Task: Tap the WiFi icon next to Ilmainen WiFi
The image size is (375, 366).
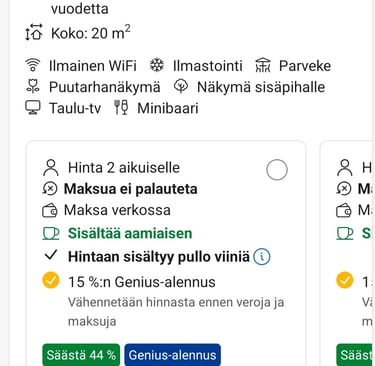Action: 33,65
